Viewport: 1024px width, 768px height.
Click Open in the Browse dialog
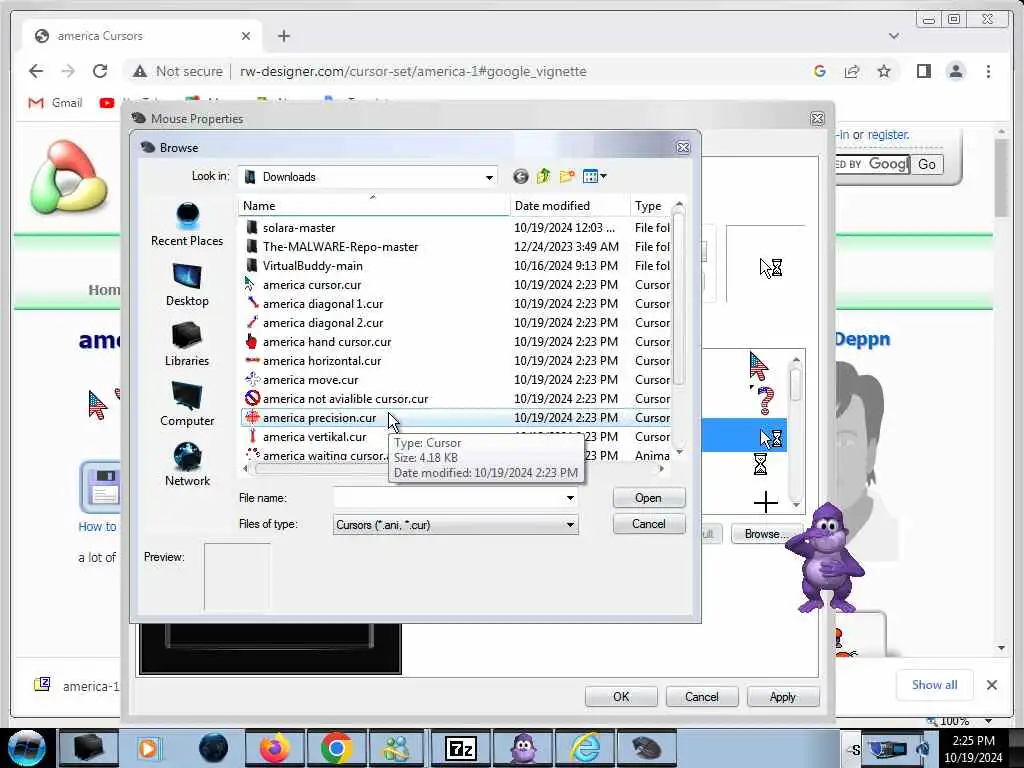click(x=648, y=498)
